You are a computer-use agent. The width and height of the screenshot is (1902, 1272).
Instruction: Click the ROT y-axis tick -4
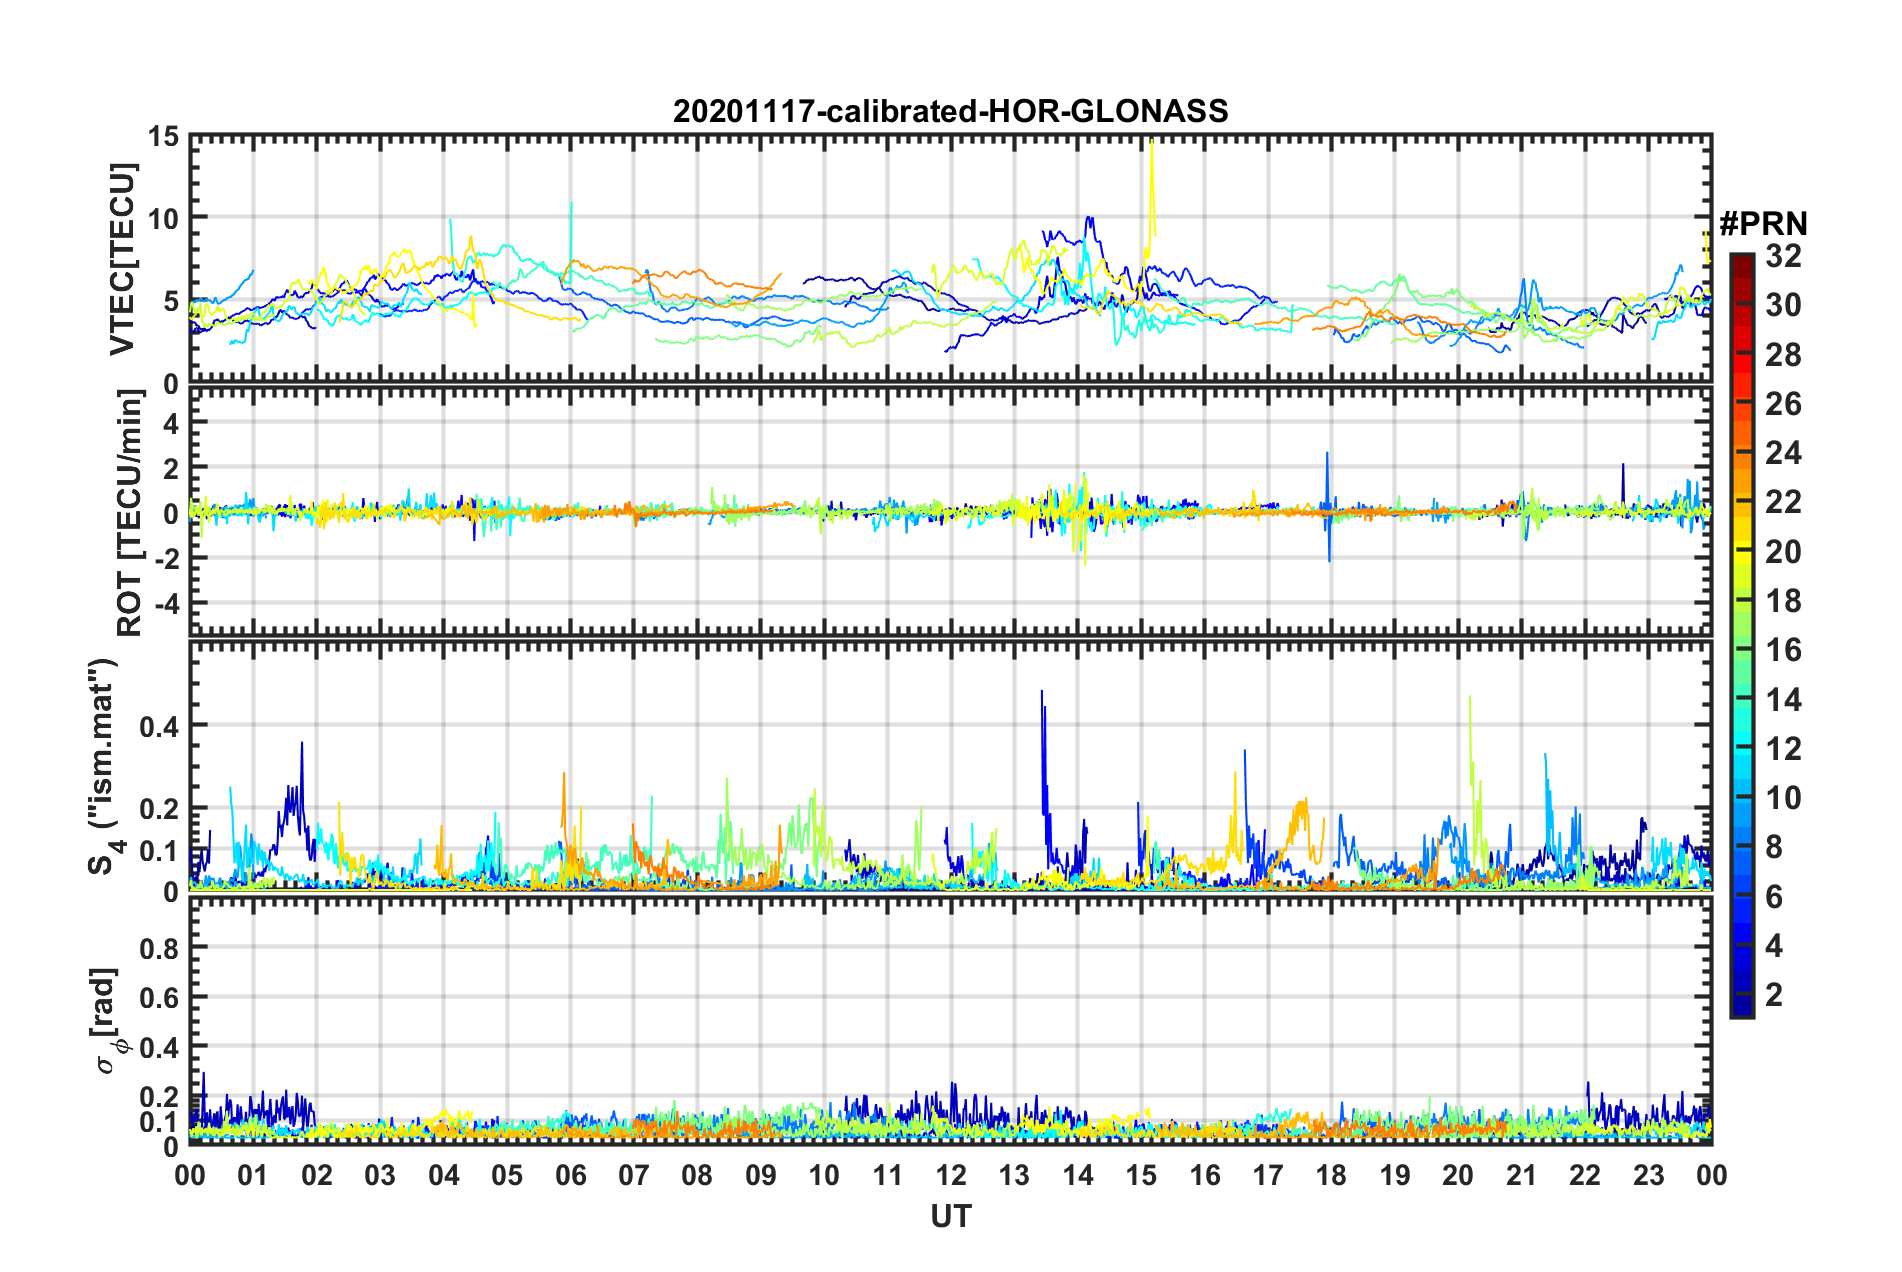coord(165,604)
